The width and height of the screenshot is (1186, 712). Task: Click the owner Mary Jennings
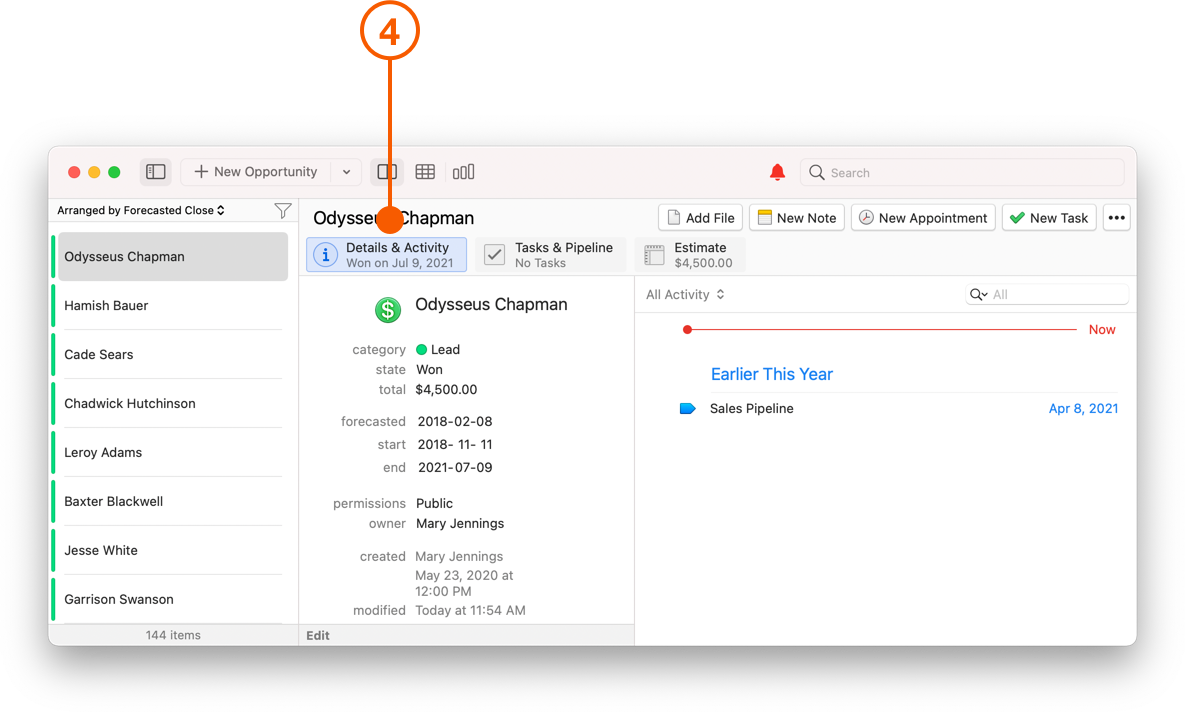point(460,524)
